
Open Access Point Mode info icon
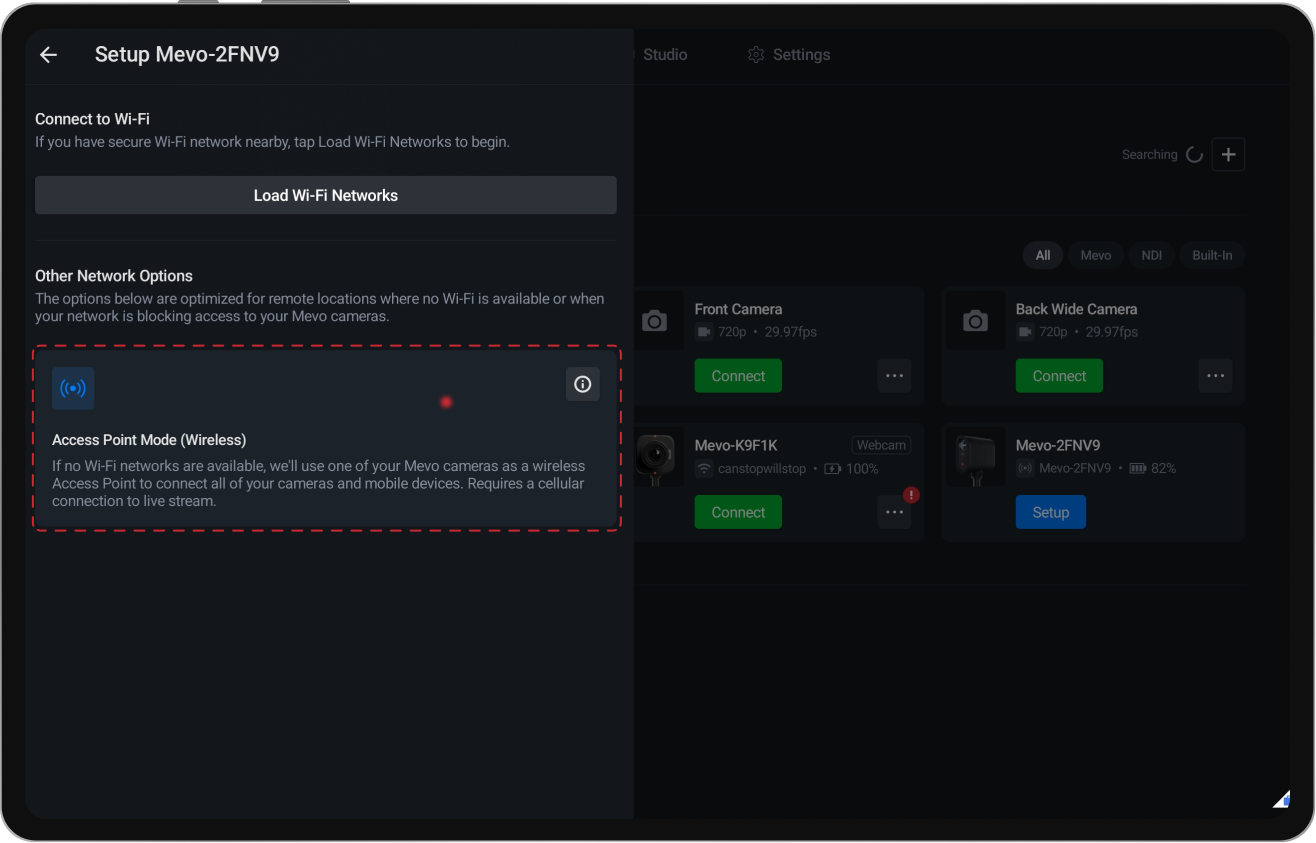(583, 384)
